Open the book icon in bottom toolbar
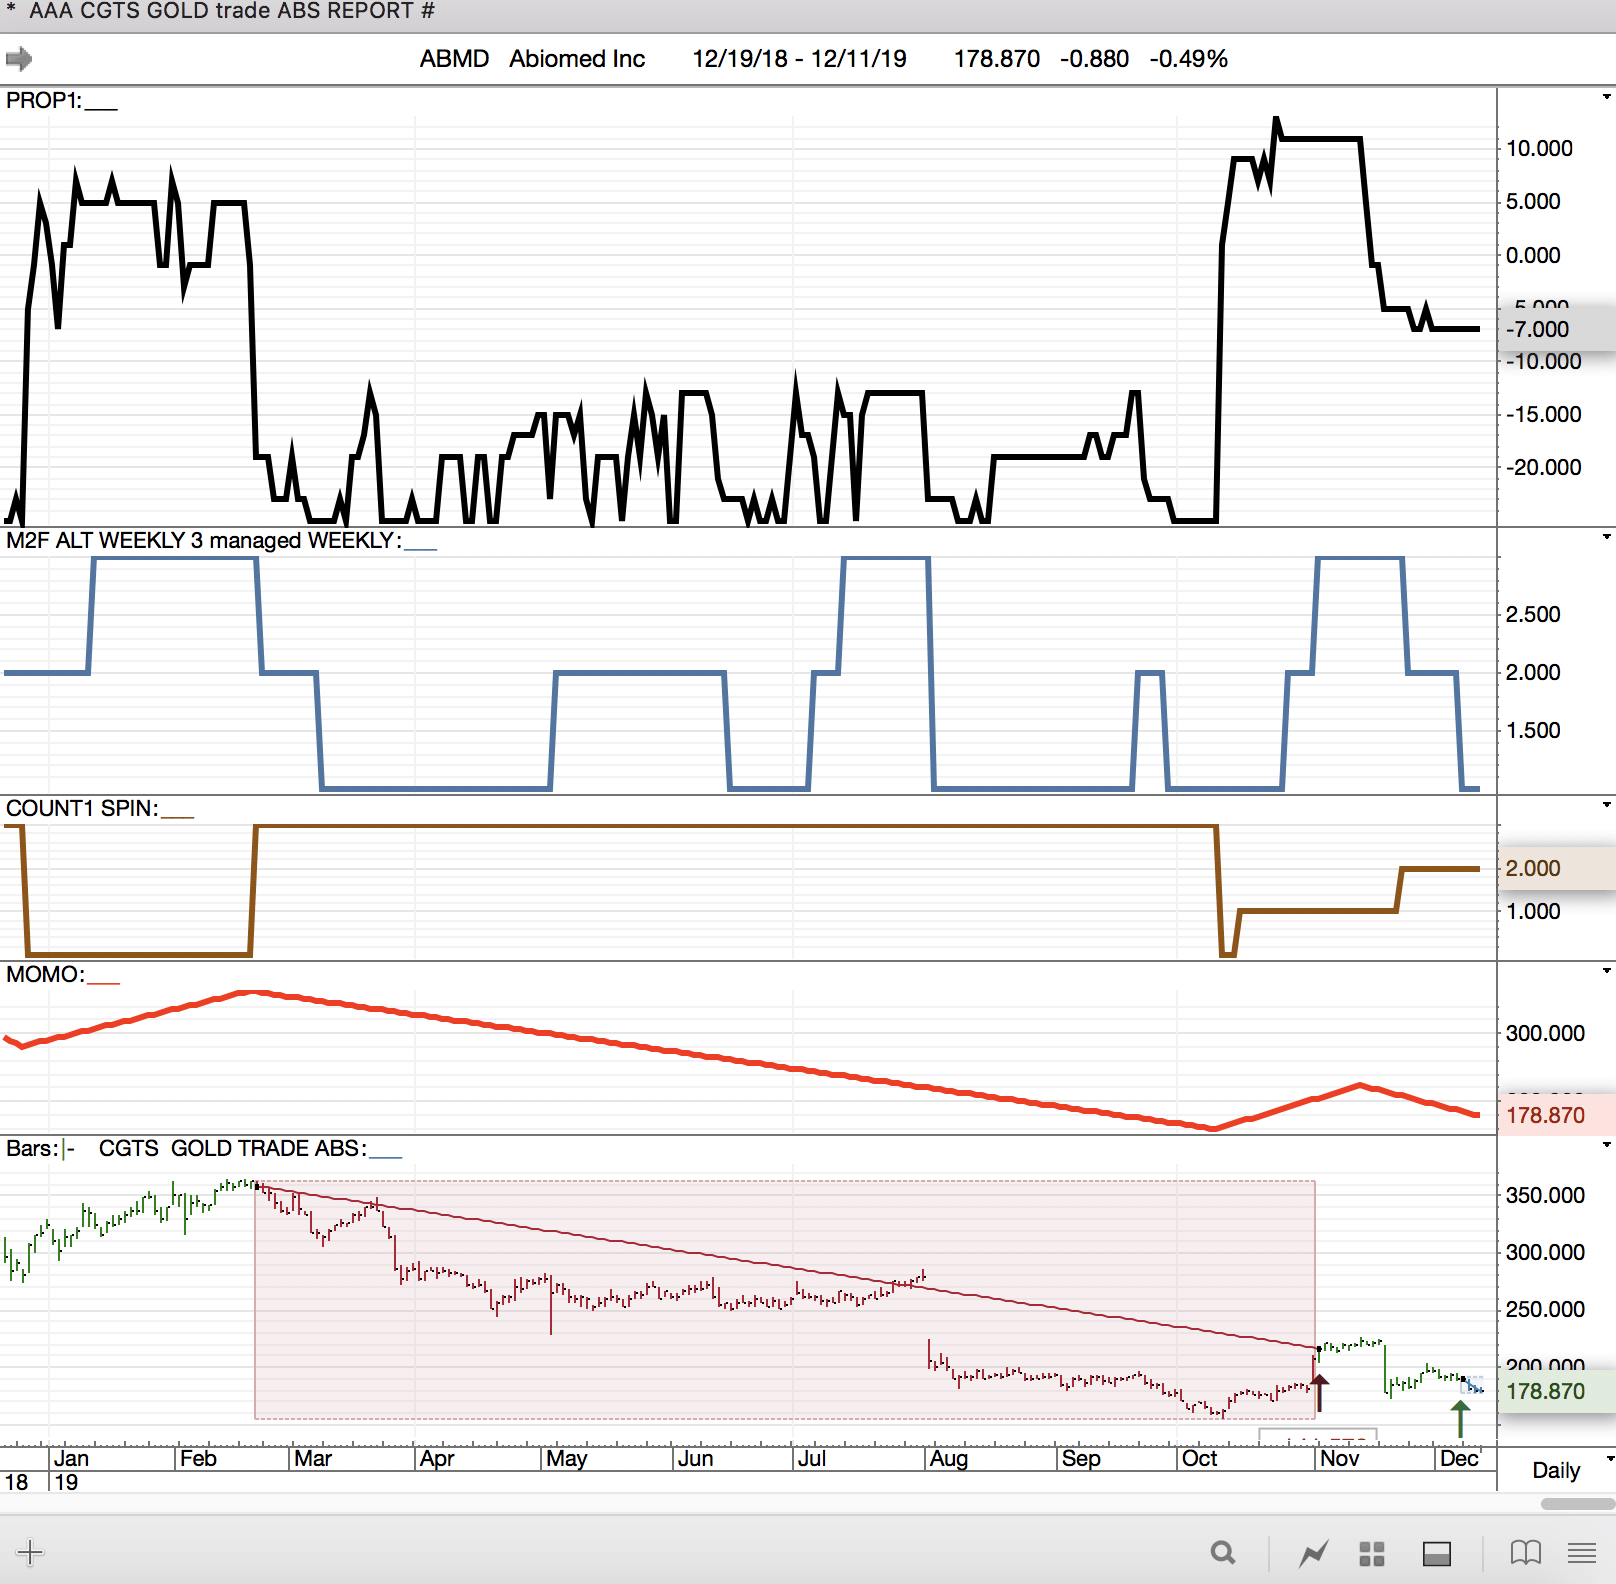 pyautogui.click(x=1525, y=1553)
